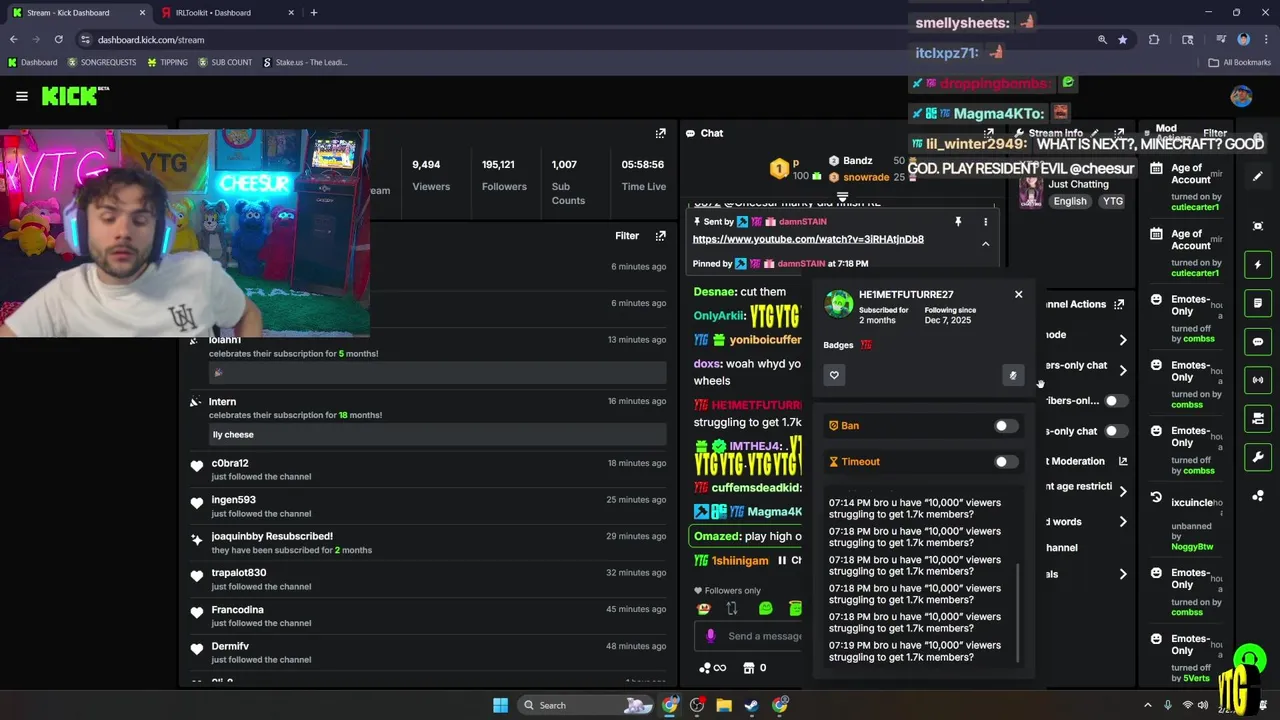Viewport: 1280px width, 720px height.
Task: Open the moderation stats chart icon
Action: (1123, 461)
